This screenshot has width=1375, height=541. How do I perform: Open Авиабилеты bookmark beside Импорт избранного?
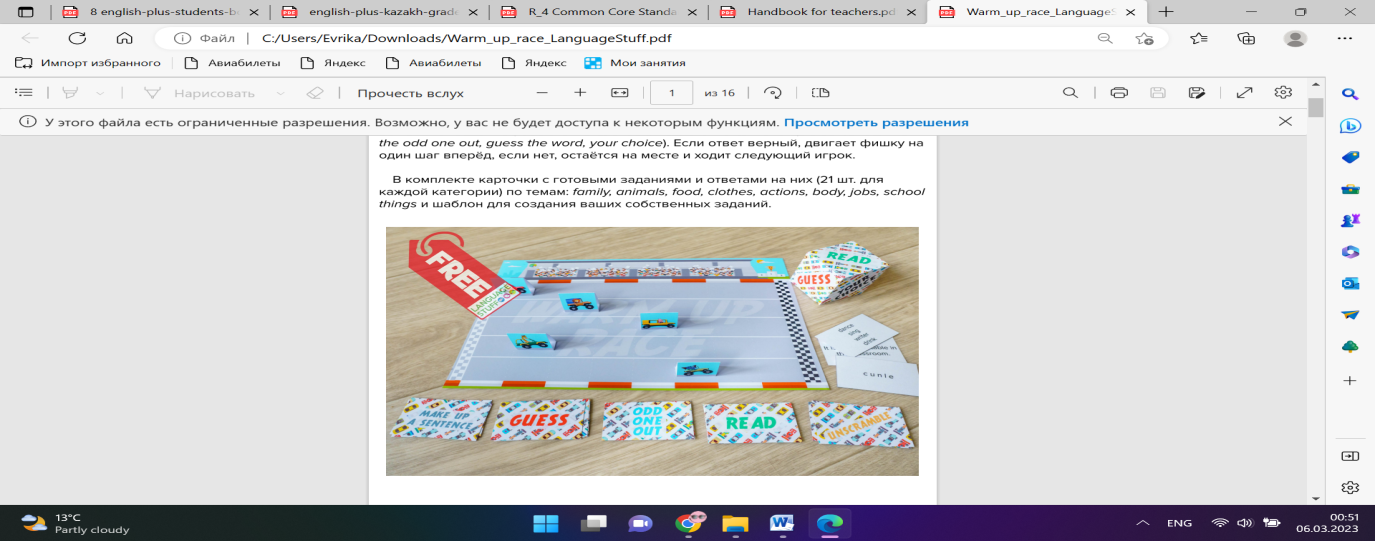233,62
